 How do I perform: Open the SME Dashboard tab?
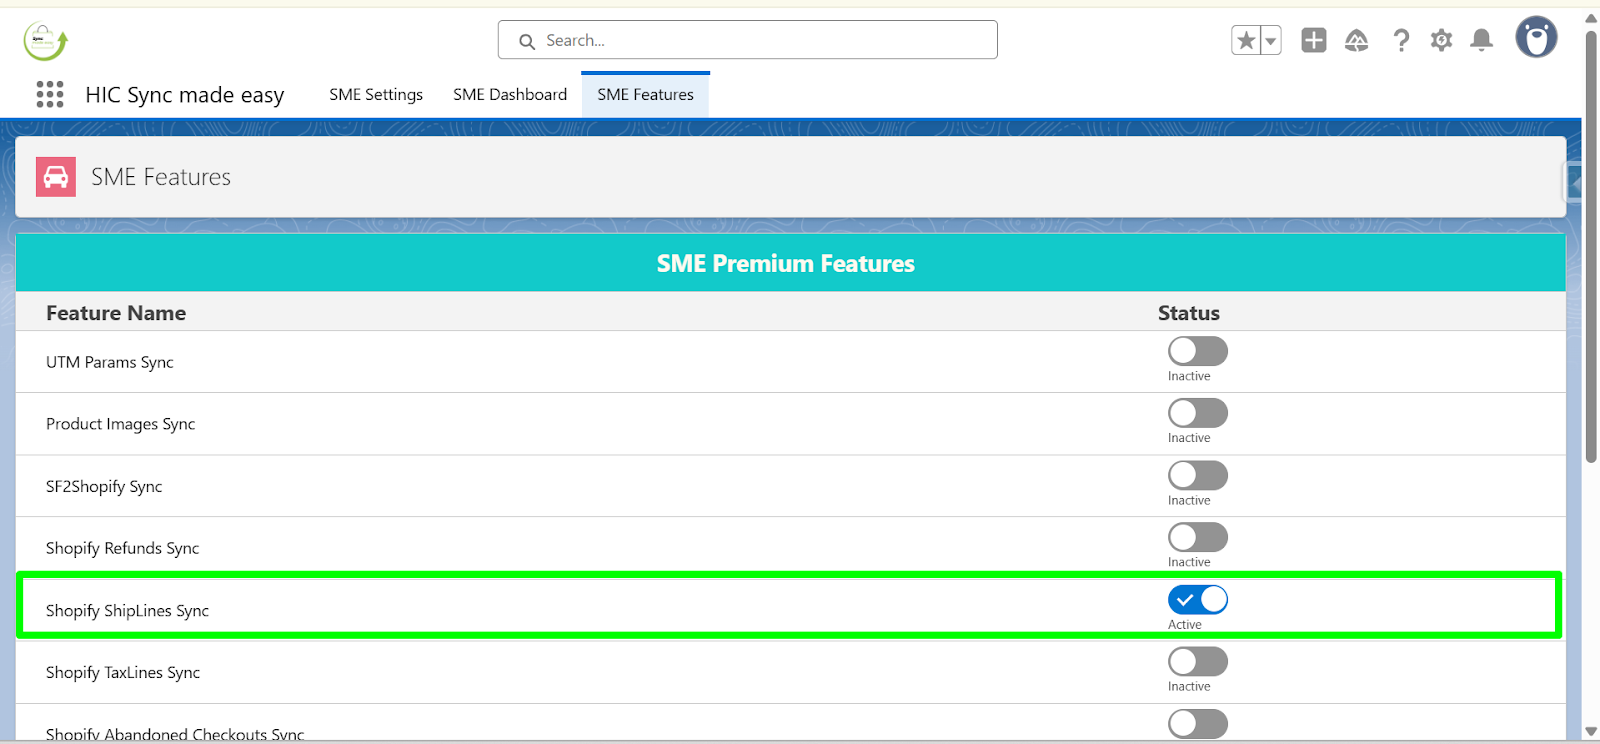click(x=510, y=95)
